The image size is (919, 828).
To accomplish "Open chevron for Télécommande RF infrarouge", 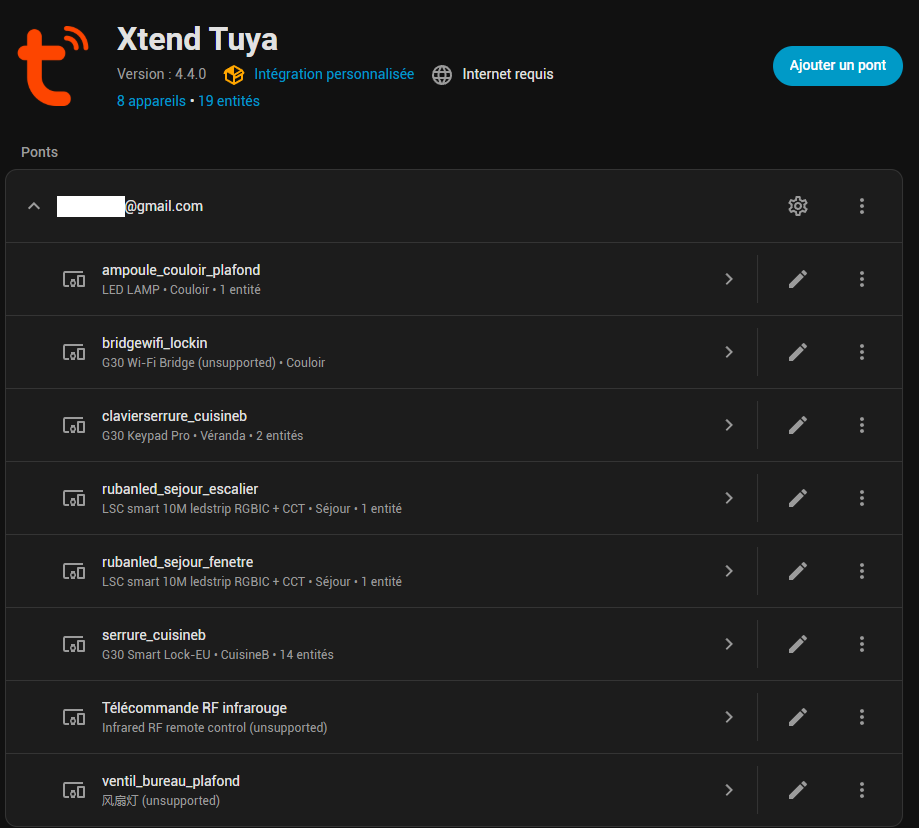I will [x=729, y=717].
